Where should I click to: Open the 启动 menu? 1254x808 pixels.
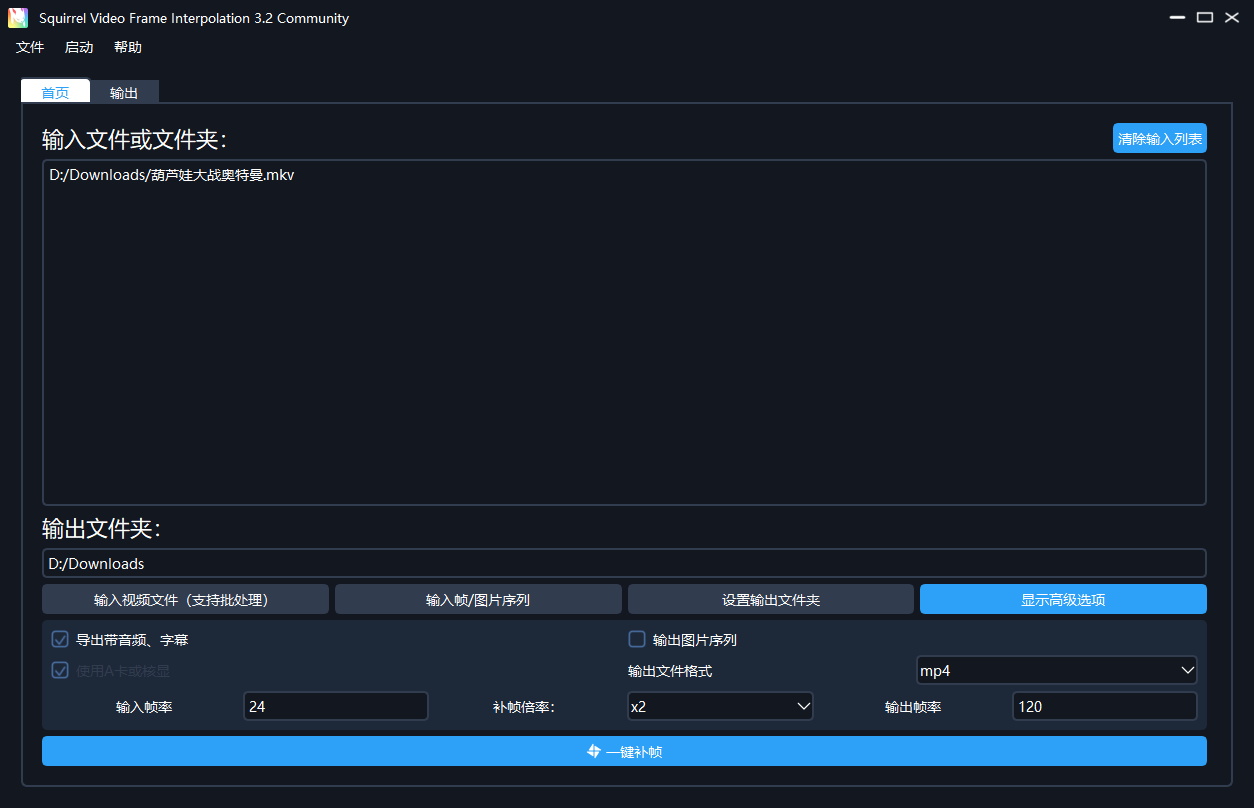79,48
